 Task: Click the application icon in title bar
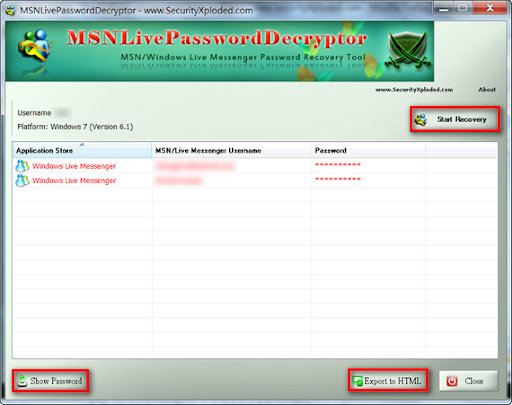click(x=11, y=10)
